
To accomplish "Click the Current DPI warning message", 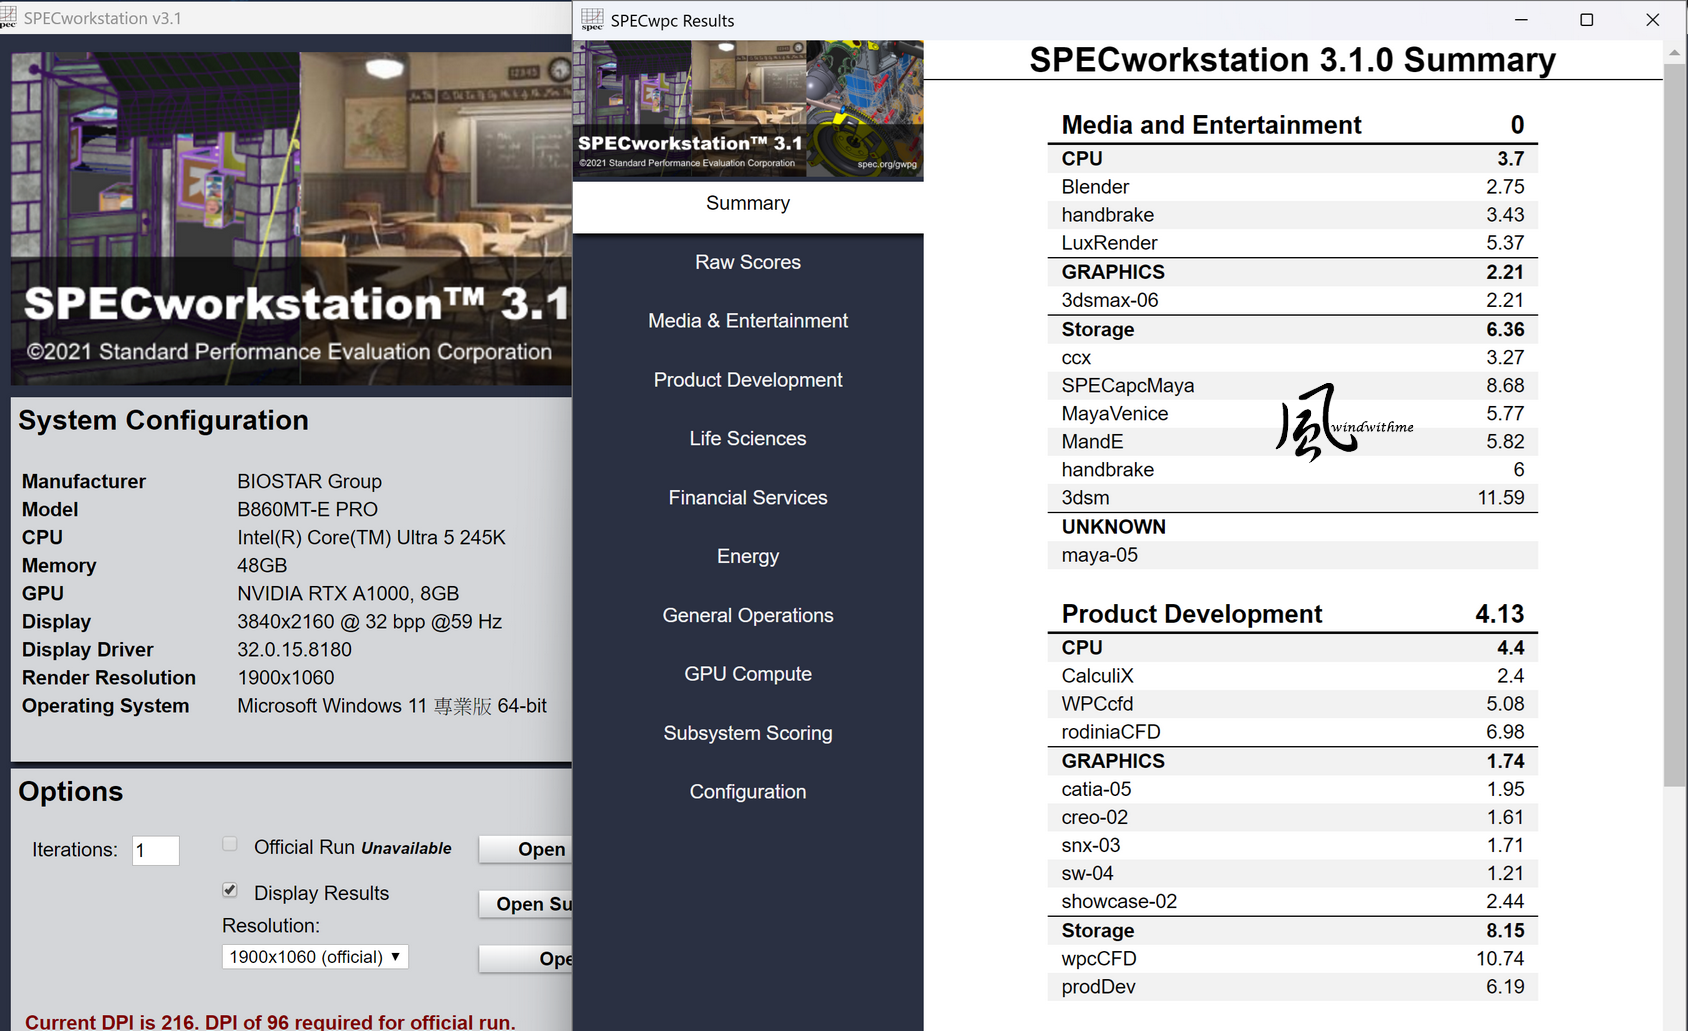I will coord(270,1021).
